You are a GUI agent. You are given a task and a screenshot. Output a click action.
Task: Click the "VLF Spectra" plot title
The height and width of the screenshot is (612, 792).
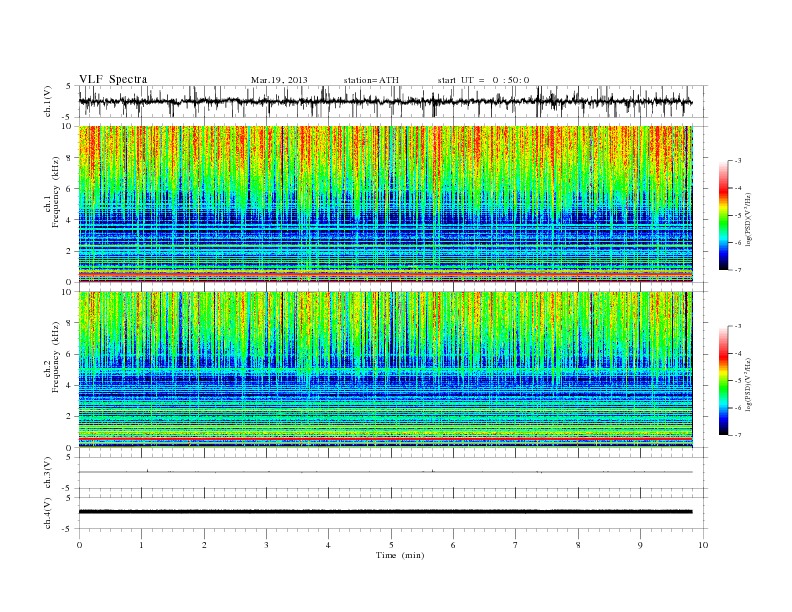pyautogui.click(x=113, y=79)
